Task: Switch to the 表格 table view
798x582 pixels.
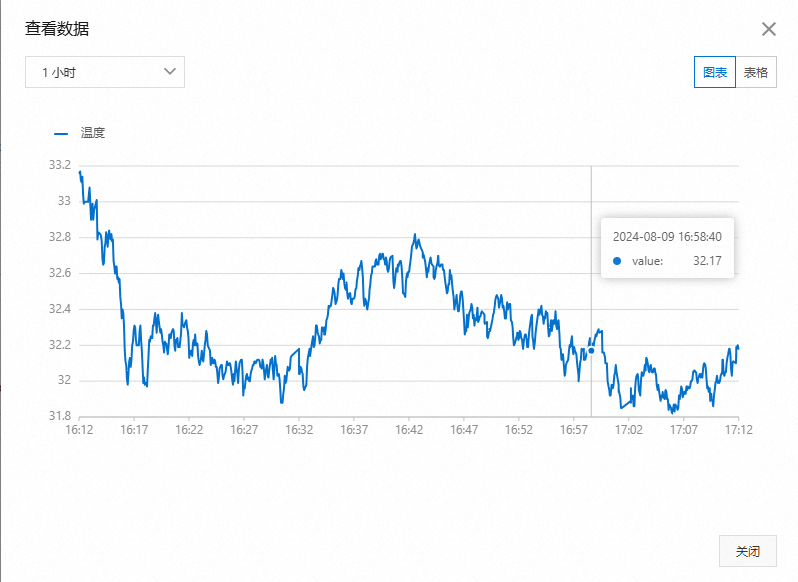Action: pyautogui.click(x=756, y=72)
